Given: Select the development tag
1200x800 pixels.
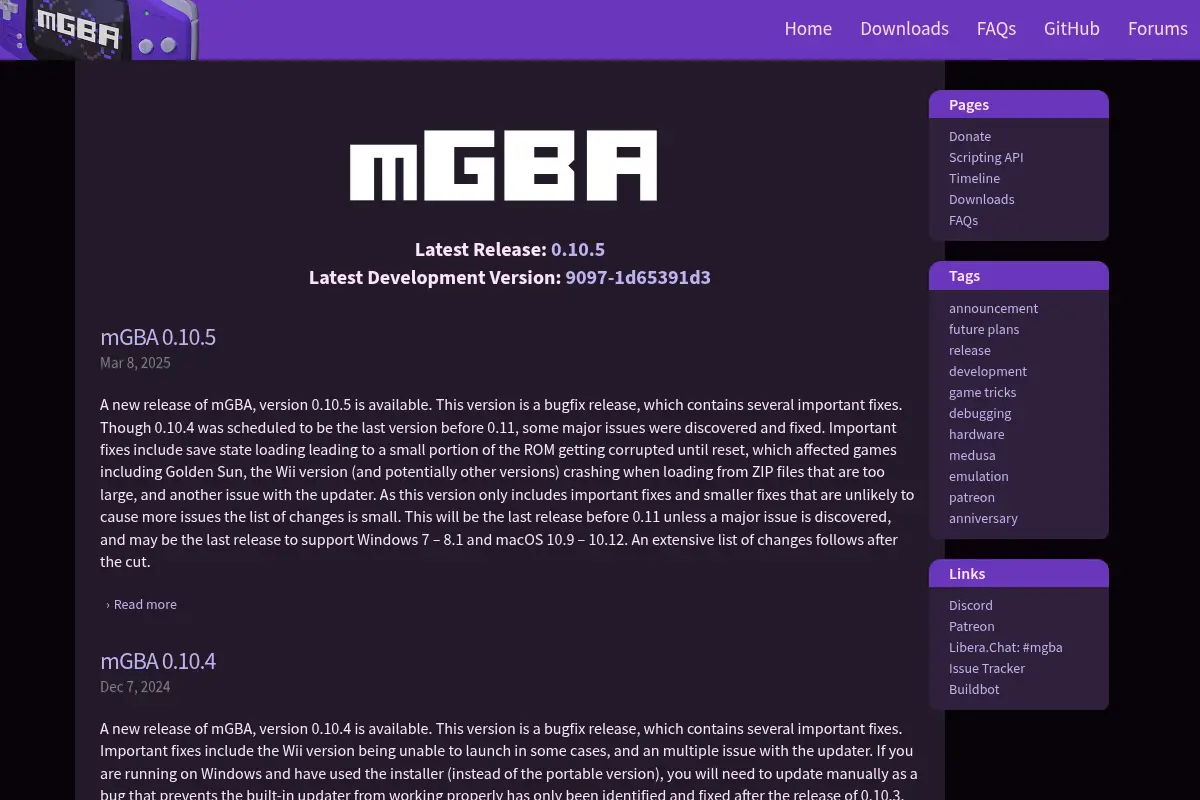Looking at the screenshot, I should [988, 371].
